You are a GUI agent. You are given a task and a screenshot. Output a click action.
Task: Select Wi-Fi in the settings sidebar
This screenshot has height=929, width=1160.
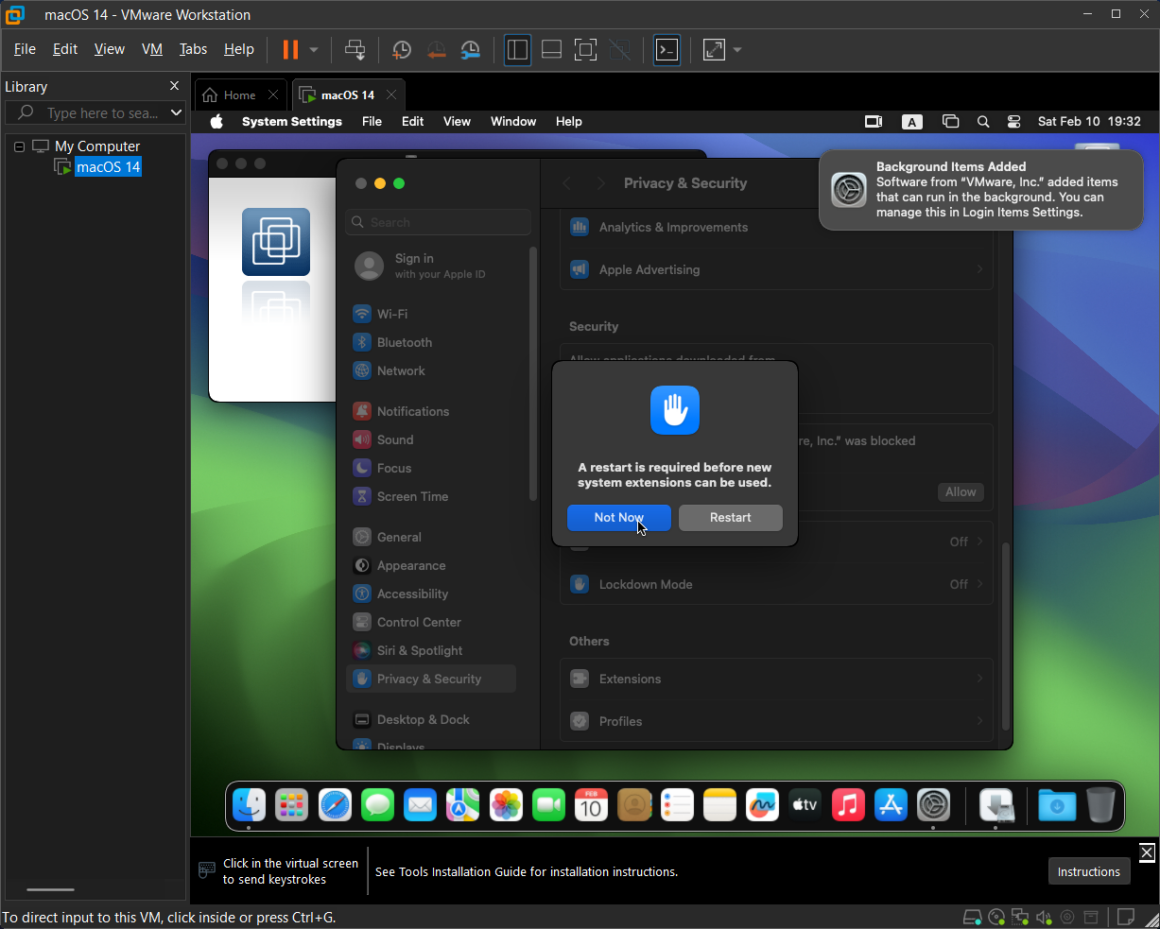[431, 314]
